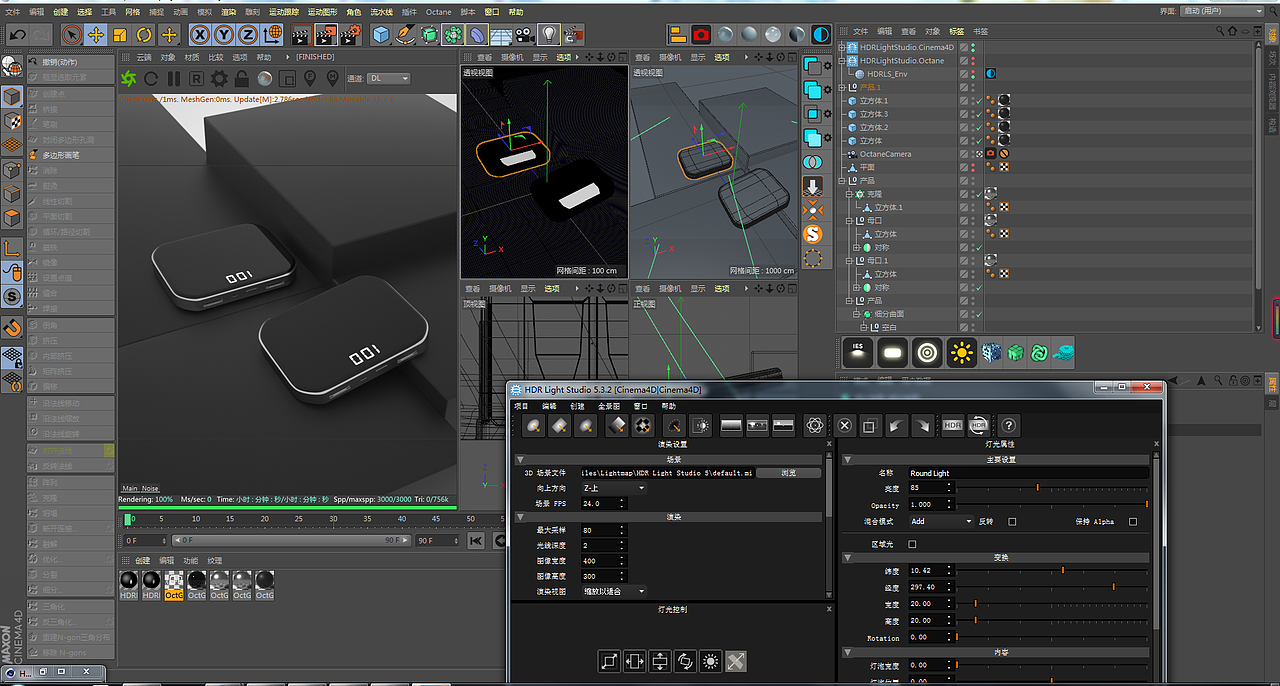Open the 全景图 menu in HDR Light Studio
Image resolution: width=1280 pixels, height=686 pixels.
point(609,406)
